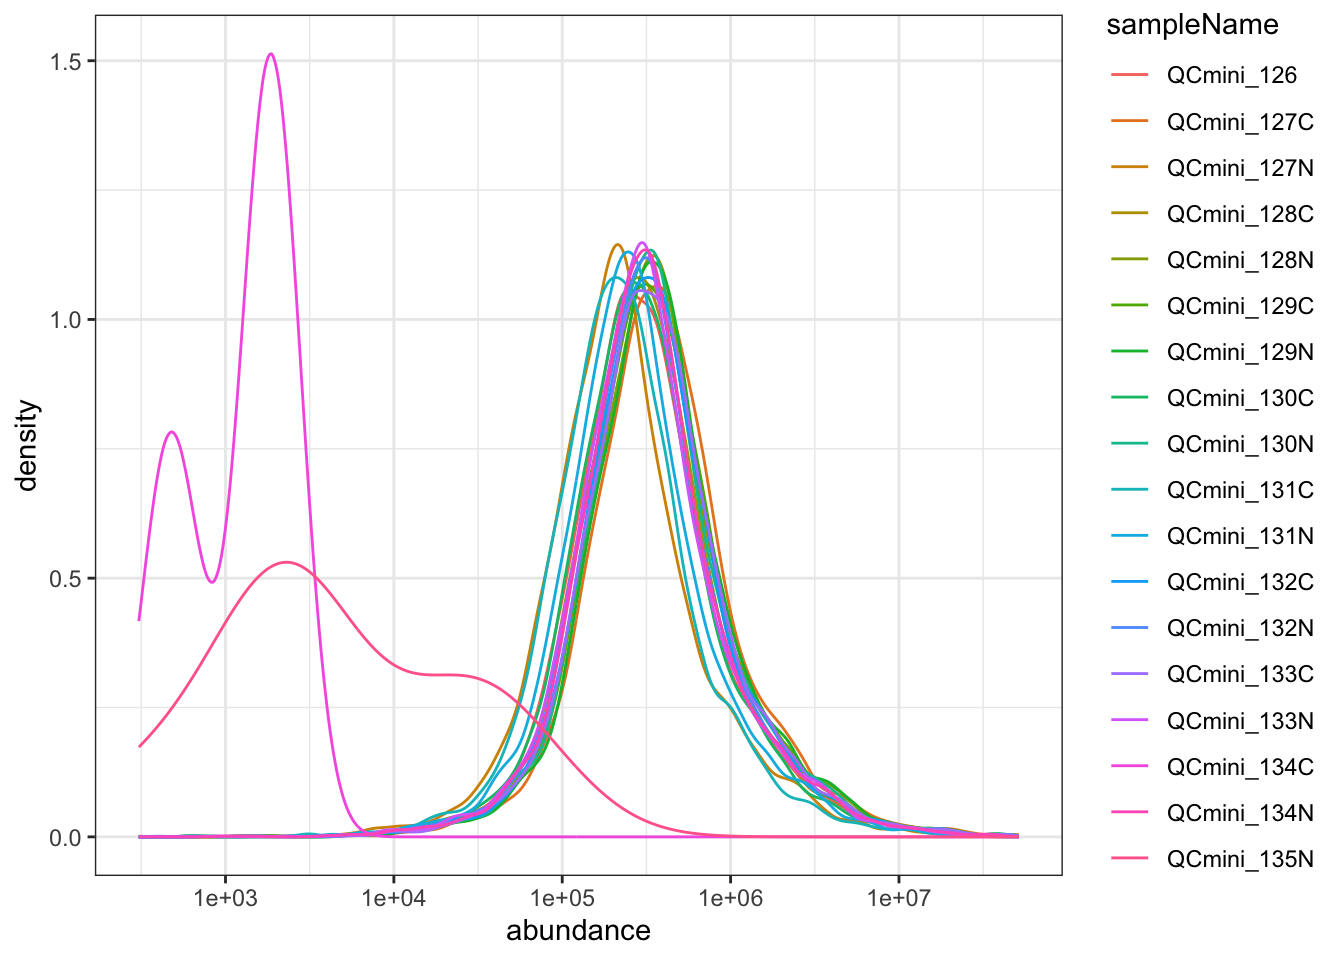Click the 1e+03 x-axis tick label
The image size is (1344, 960).
click(x=226, y=898)
